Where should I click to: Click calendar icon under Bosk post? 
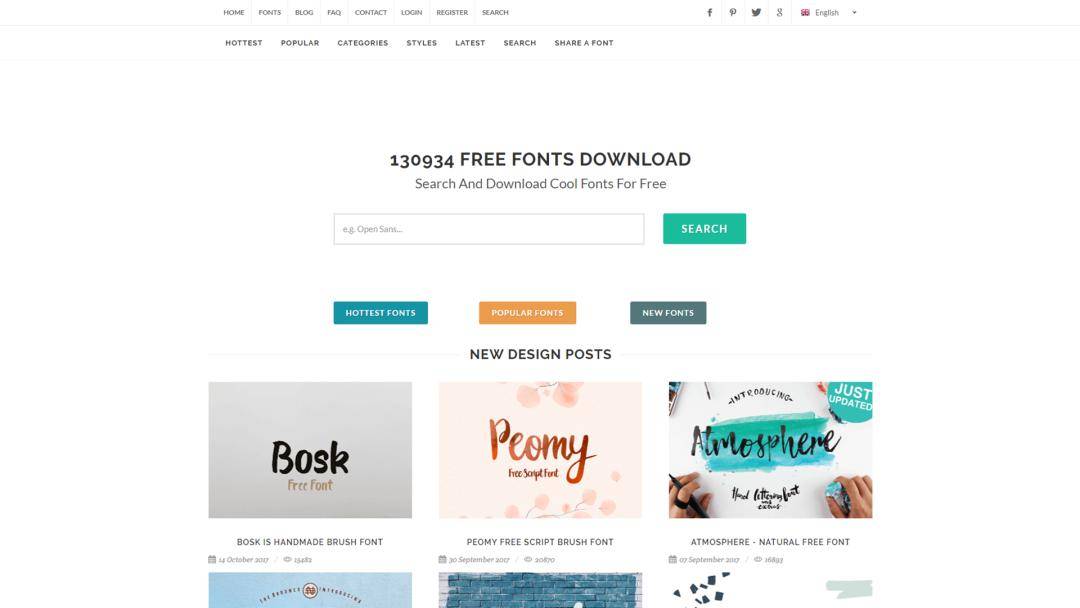[x=212, y=559]
